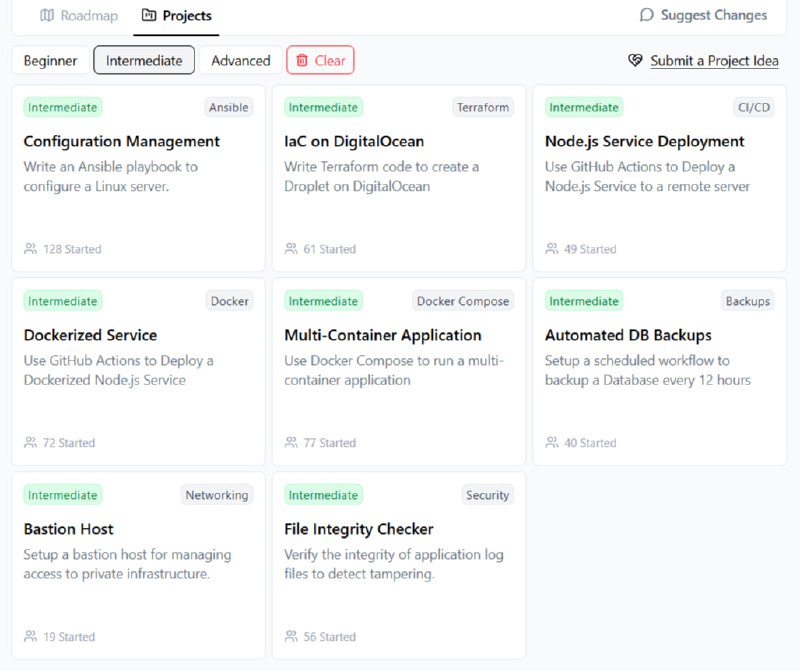Toggle the Advanced difficulty filter
The image size is (800, 671).
(x=241, y=60)
